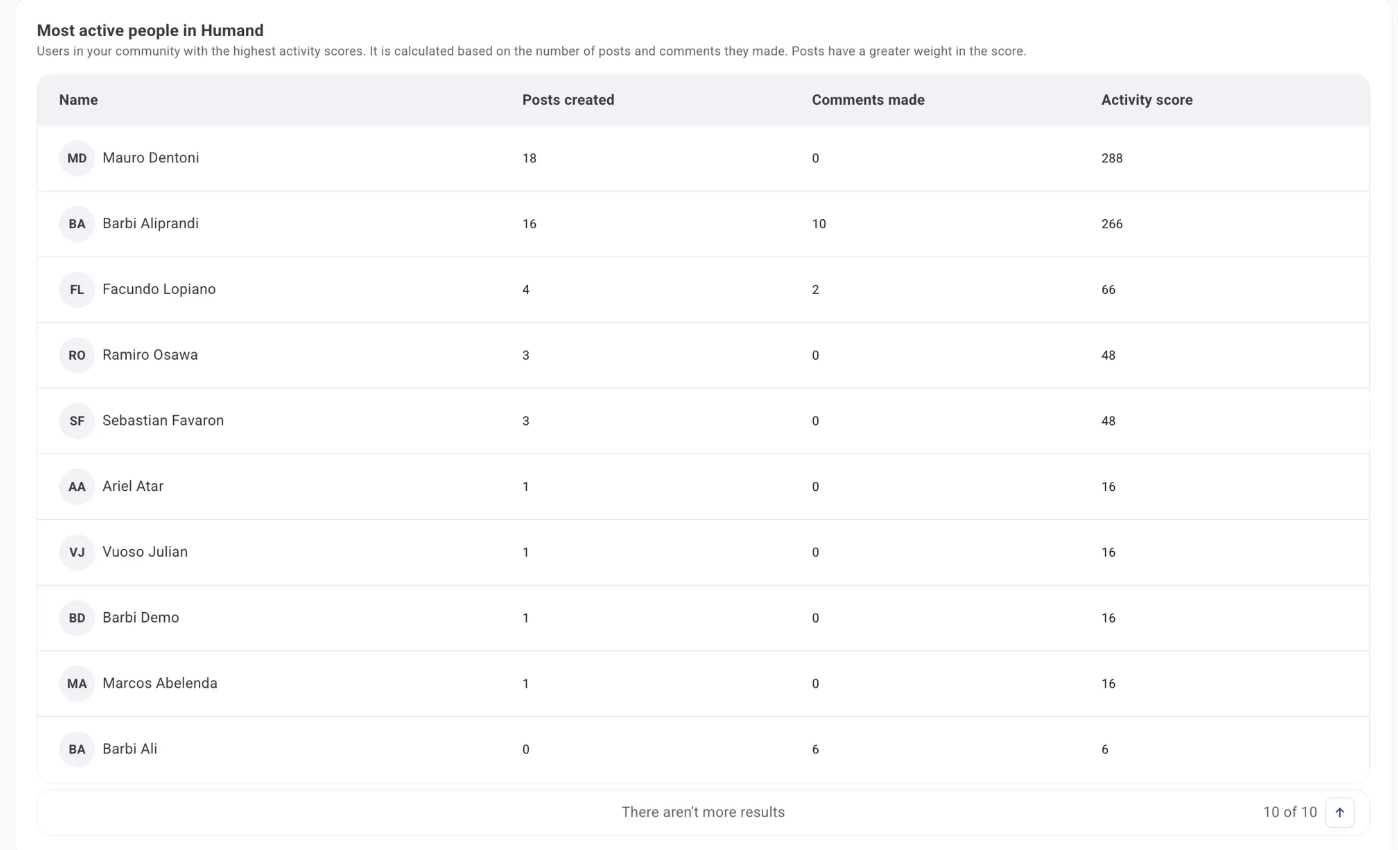Click Ariel Atar's AA avatar icon

click(77, 487)
